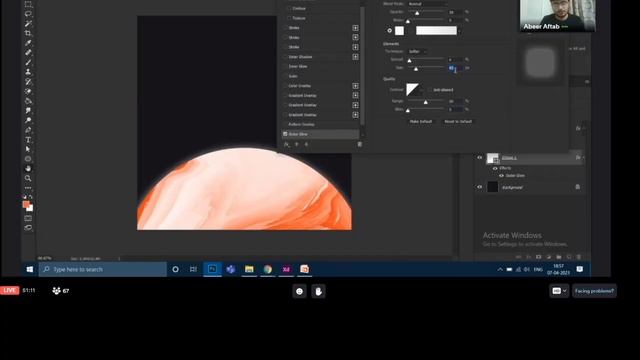The height and width of the screenshot is (360, 640).
Task: Add another Inner Shadow with plus icon
Action: coord(356,57)
